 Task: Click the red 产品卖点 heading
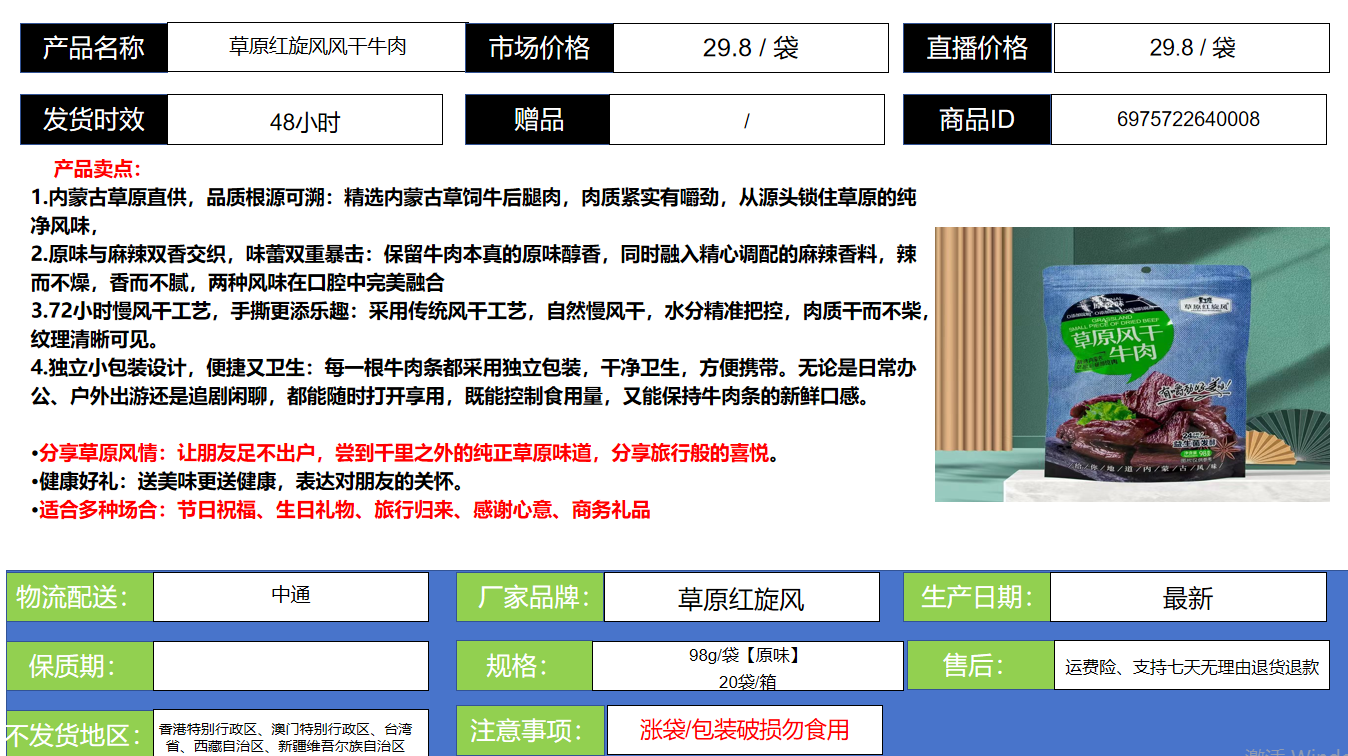[x=97, y=169]
